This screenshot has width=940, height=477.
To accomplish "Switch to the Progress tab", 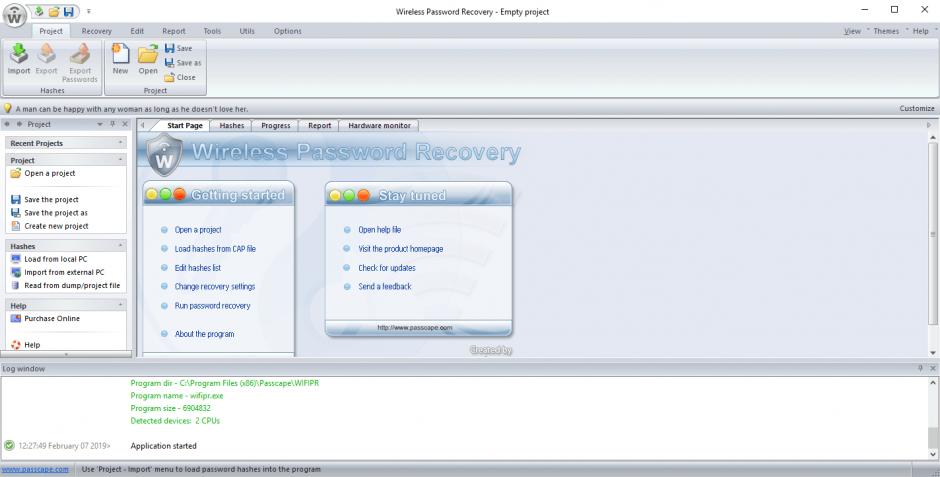I will [276, 125].
